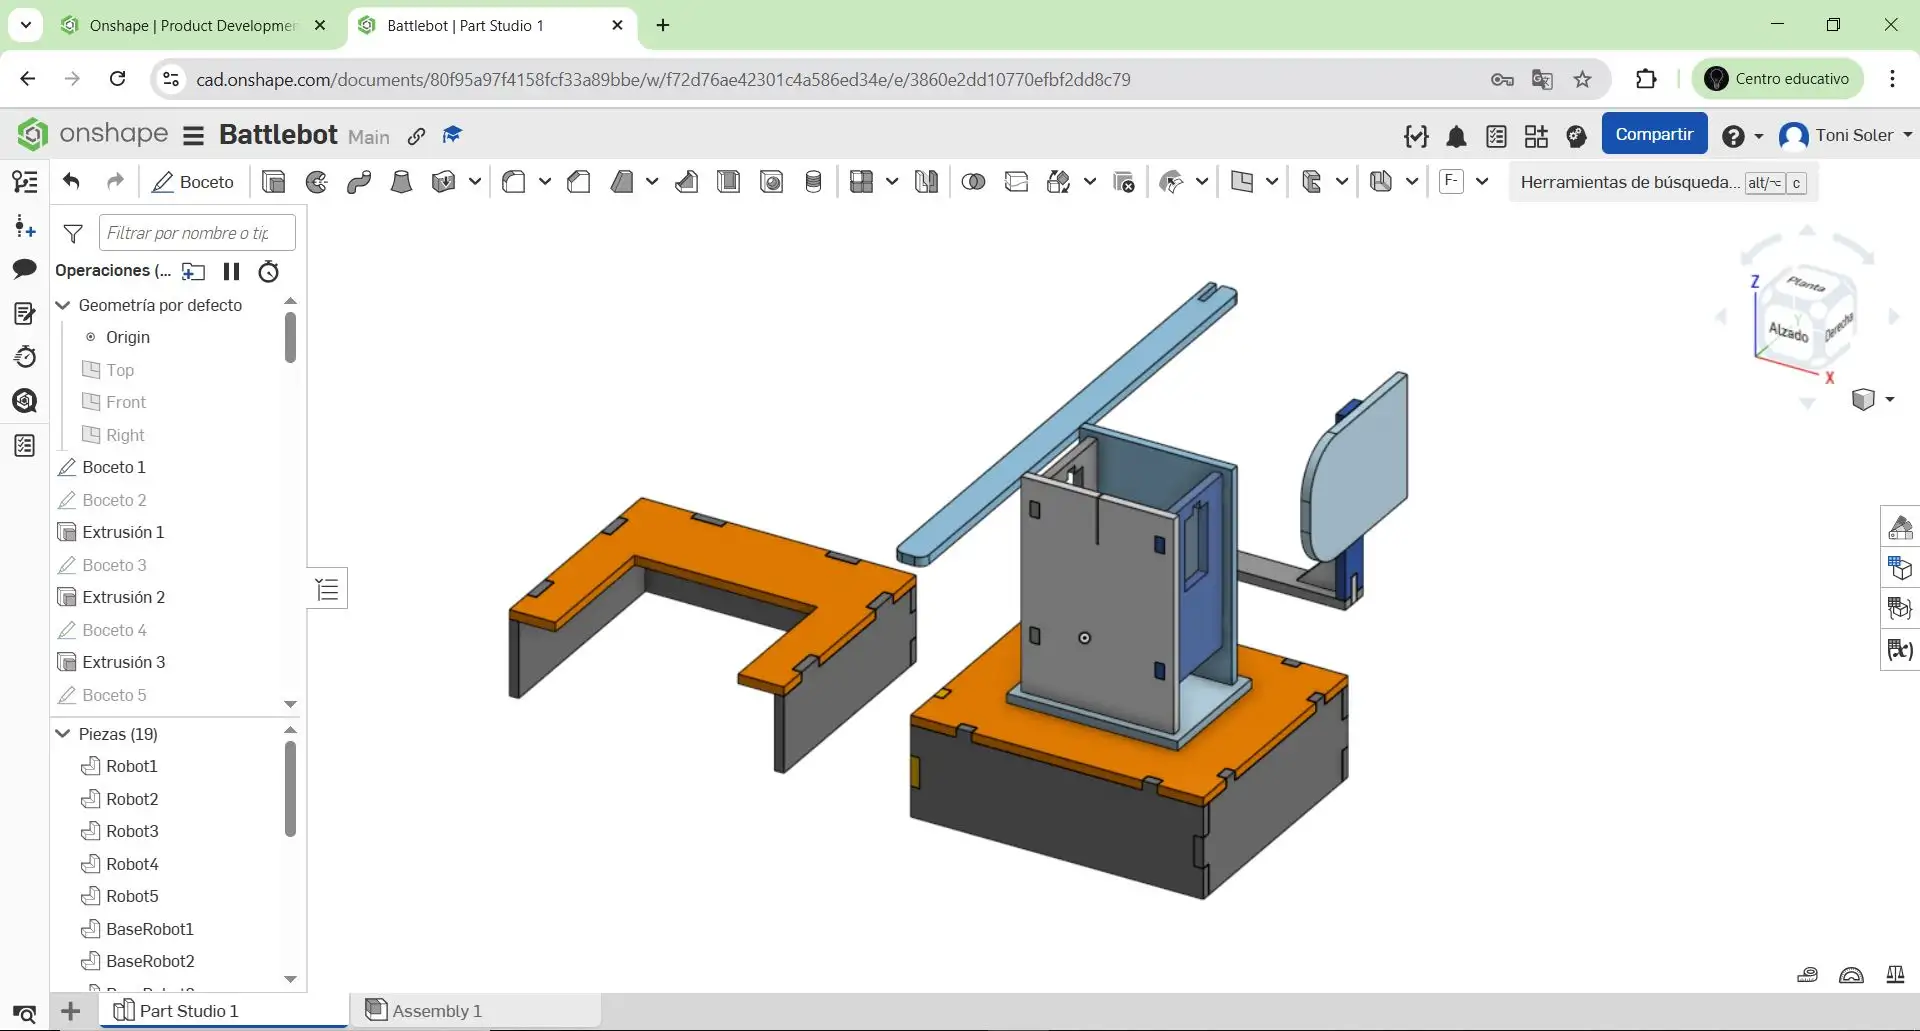The height and width of the screenshot is (1031, 1920).
Task: Toggle the feature list filter icon
Action: tap(73, 234)
